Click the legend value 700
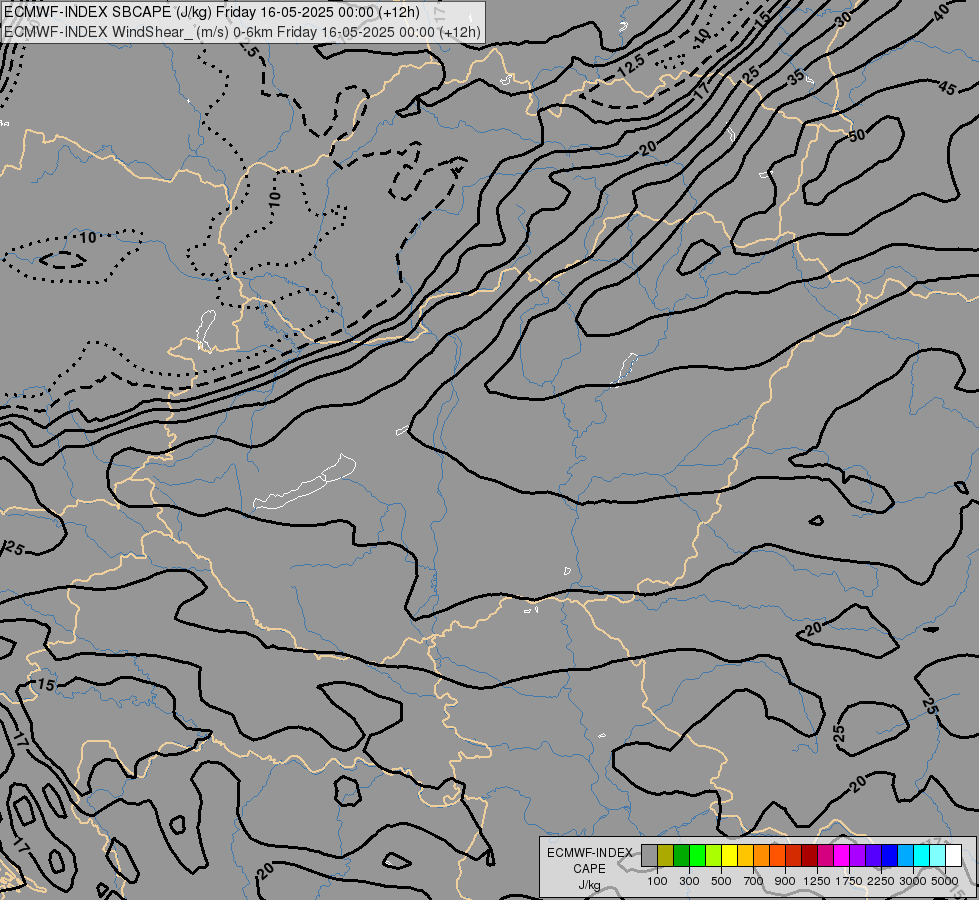 click(754, 881)
